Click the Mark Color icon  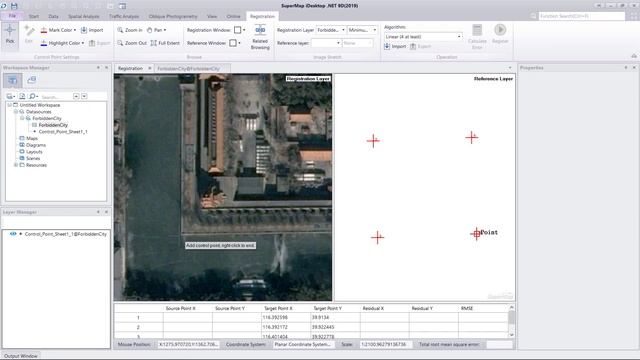[44, 30]
